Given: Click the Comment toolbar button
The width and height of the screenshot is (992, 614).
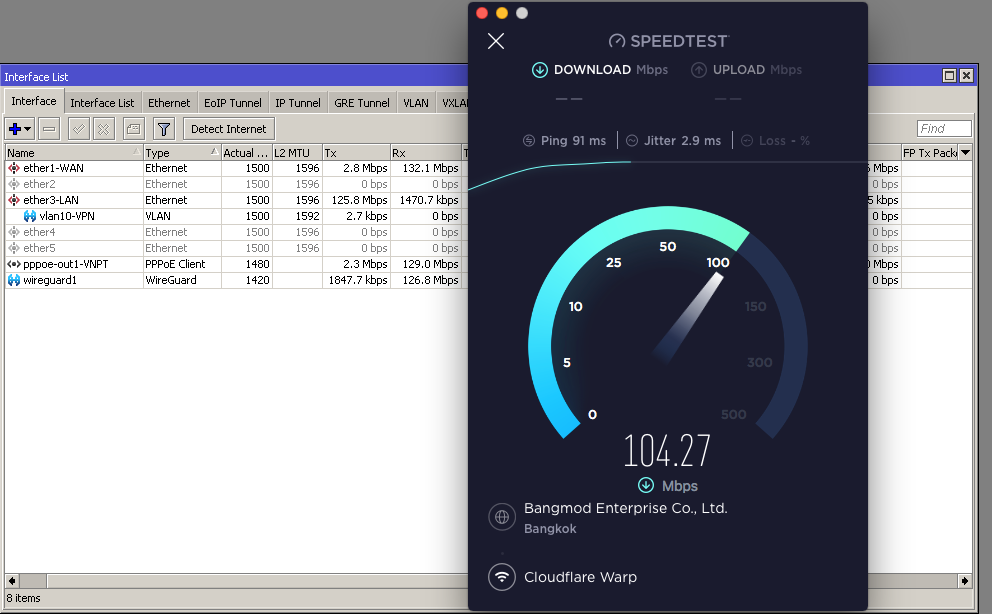Looking at the screenshot, I should 133,129.
